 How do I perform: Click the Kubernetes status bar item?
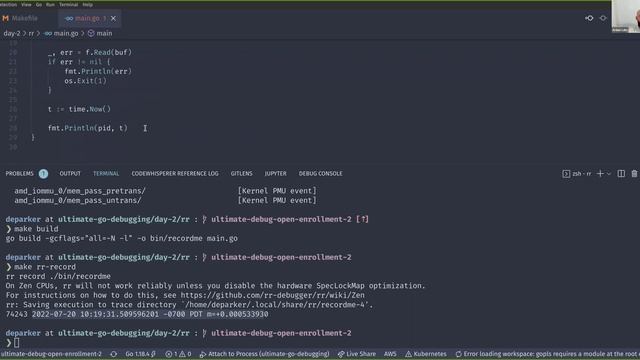426,354
